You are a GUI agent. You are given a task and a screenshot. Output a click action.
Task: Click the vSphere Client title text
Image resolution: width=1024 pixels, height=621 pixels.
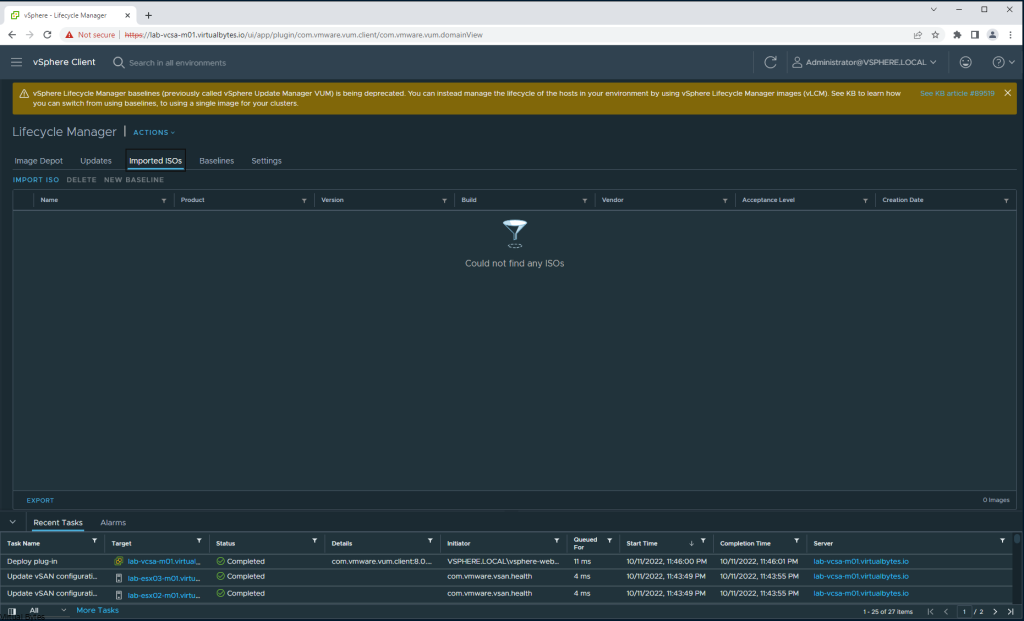pos(64,62)
